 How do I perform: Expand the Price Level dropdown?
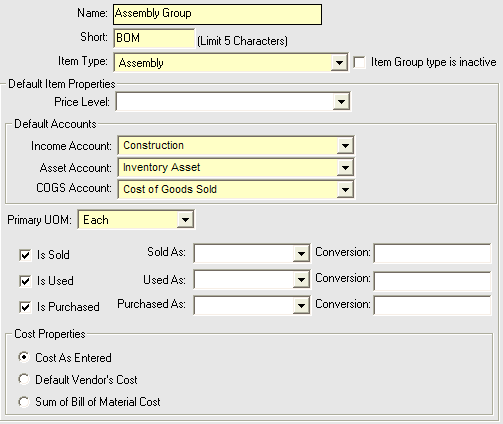click(341, 101)
